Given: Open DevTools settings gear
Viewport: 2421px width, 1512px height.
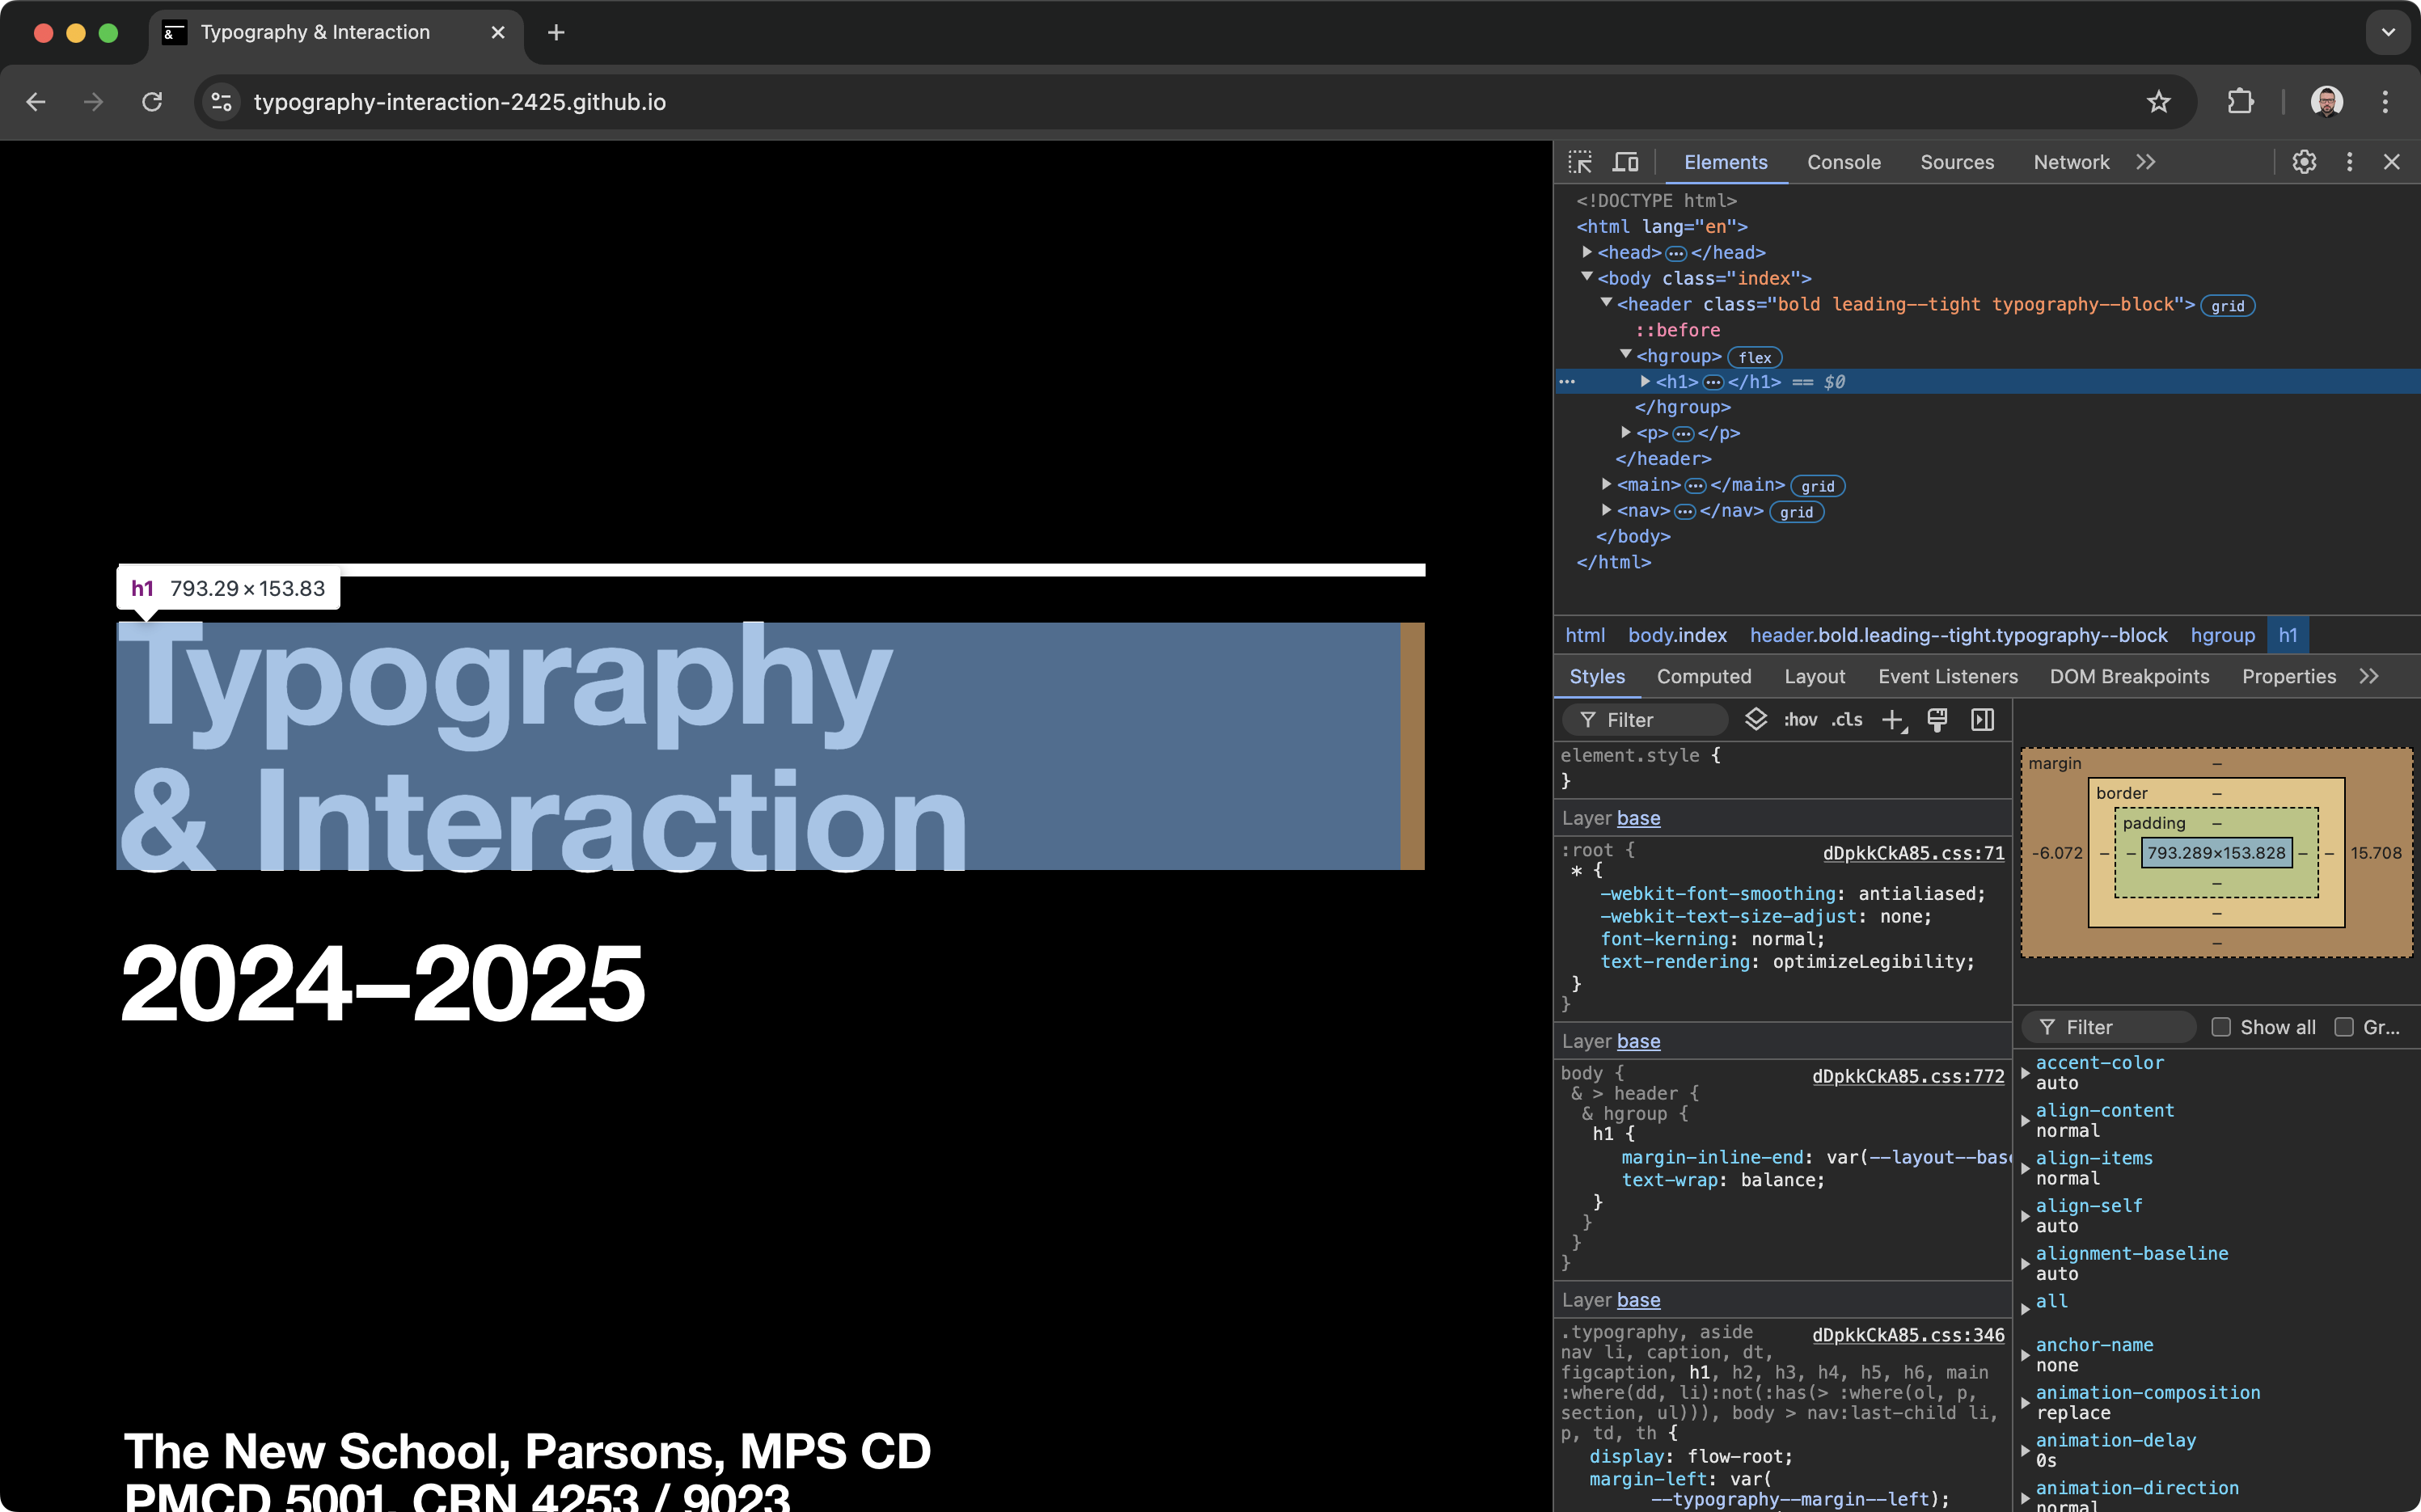Looking at the screenshot, I should pyautogui.click(x=2304, y=162).
